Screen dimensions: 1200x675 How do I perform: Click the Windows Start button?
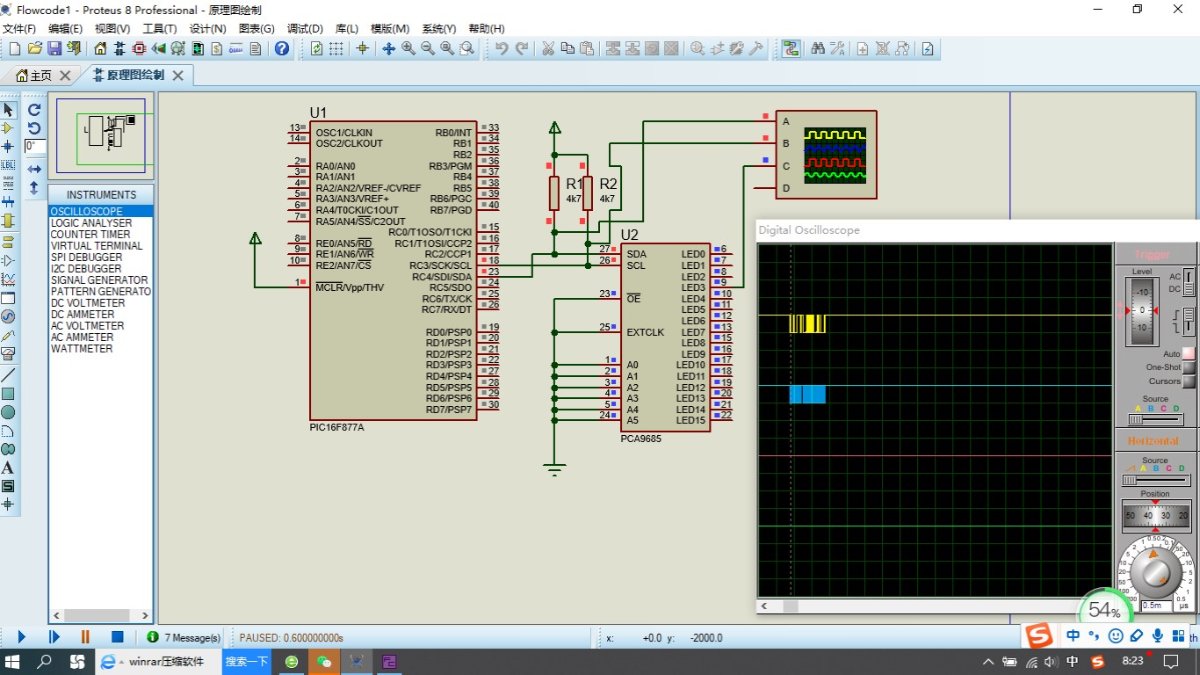(x=14, y=661)
